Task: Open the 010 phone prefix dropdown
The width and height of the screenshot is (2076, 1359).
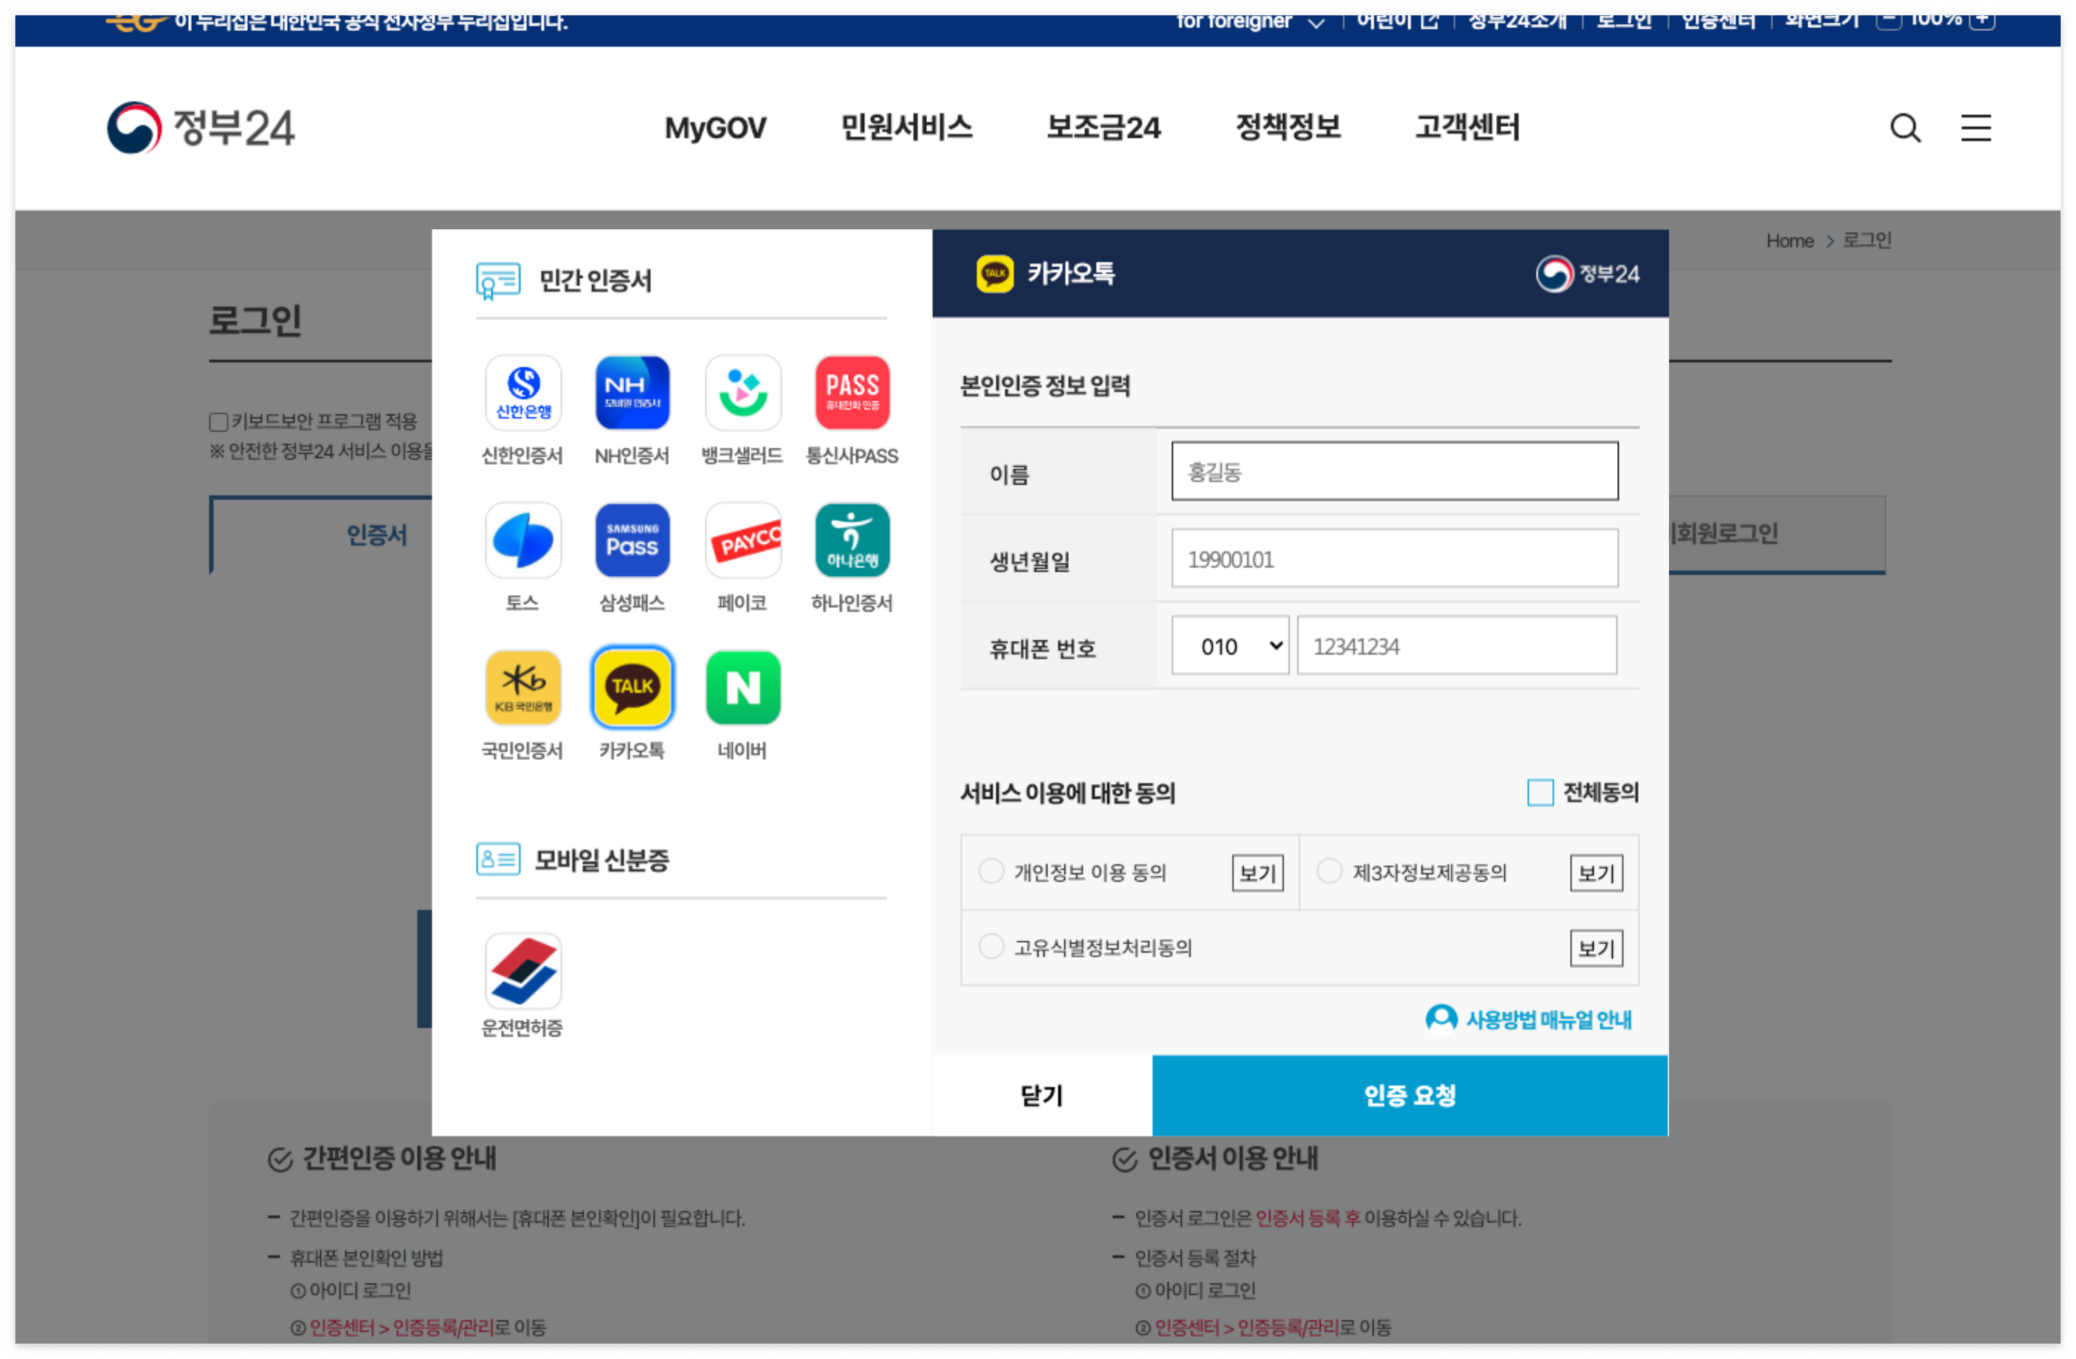Action: [x=1230, y=646]
